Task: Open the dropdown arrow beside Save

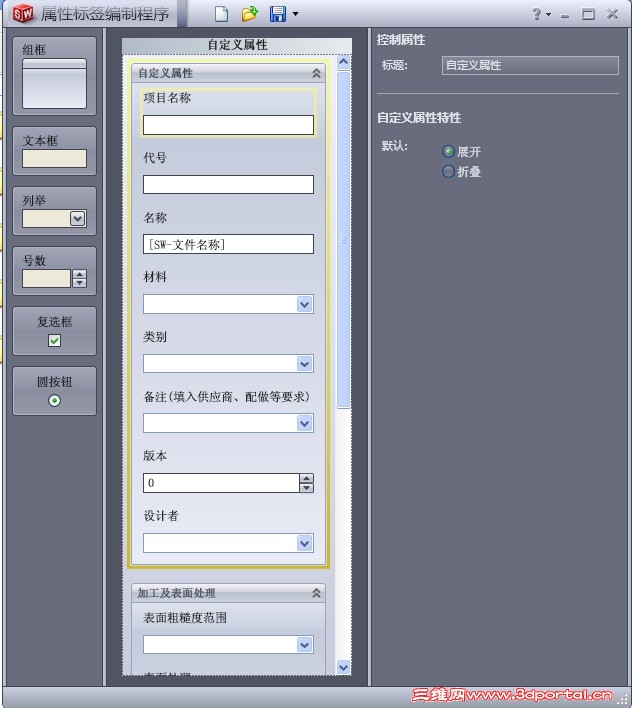Action: pyautogui.click(x=296, y=14)
